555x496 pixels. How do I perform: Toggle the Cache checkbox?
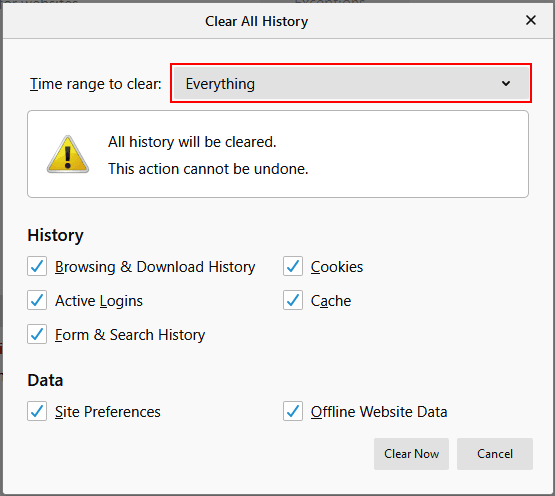293,300
